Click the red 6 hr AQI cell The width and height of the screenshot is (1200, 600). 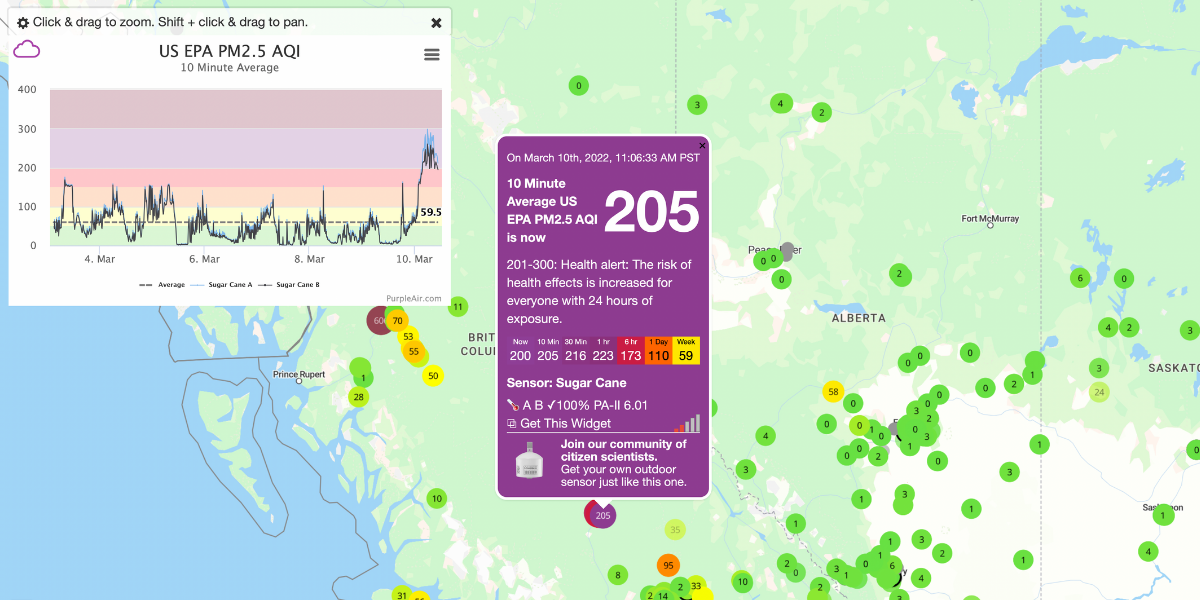coord(631,352)
